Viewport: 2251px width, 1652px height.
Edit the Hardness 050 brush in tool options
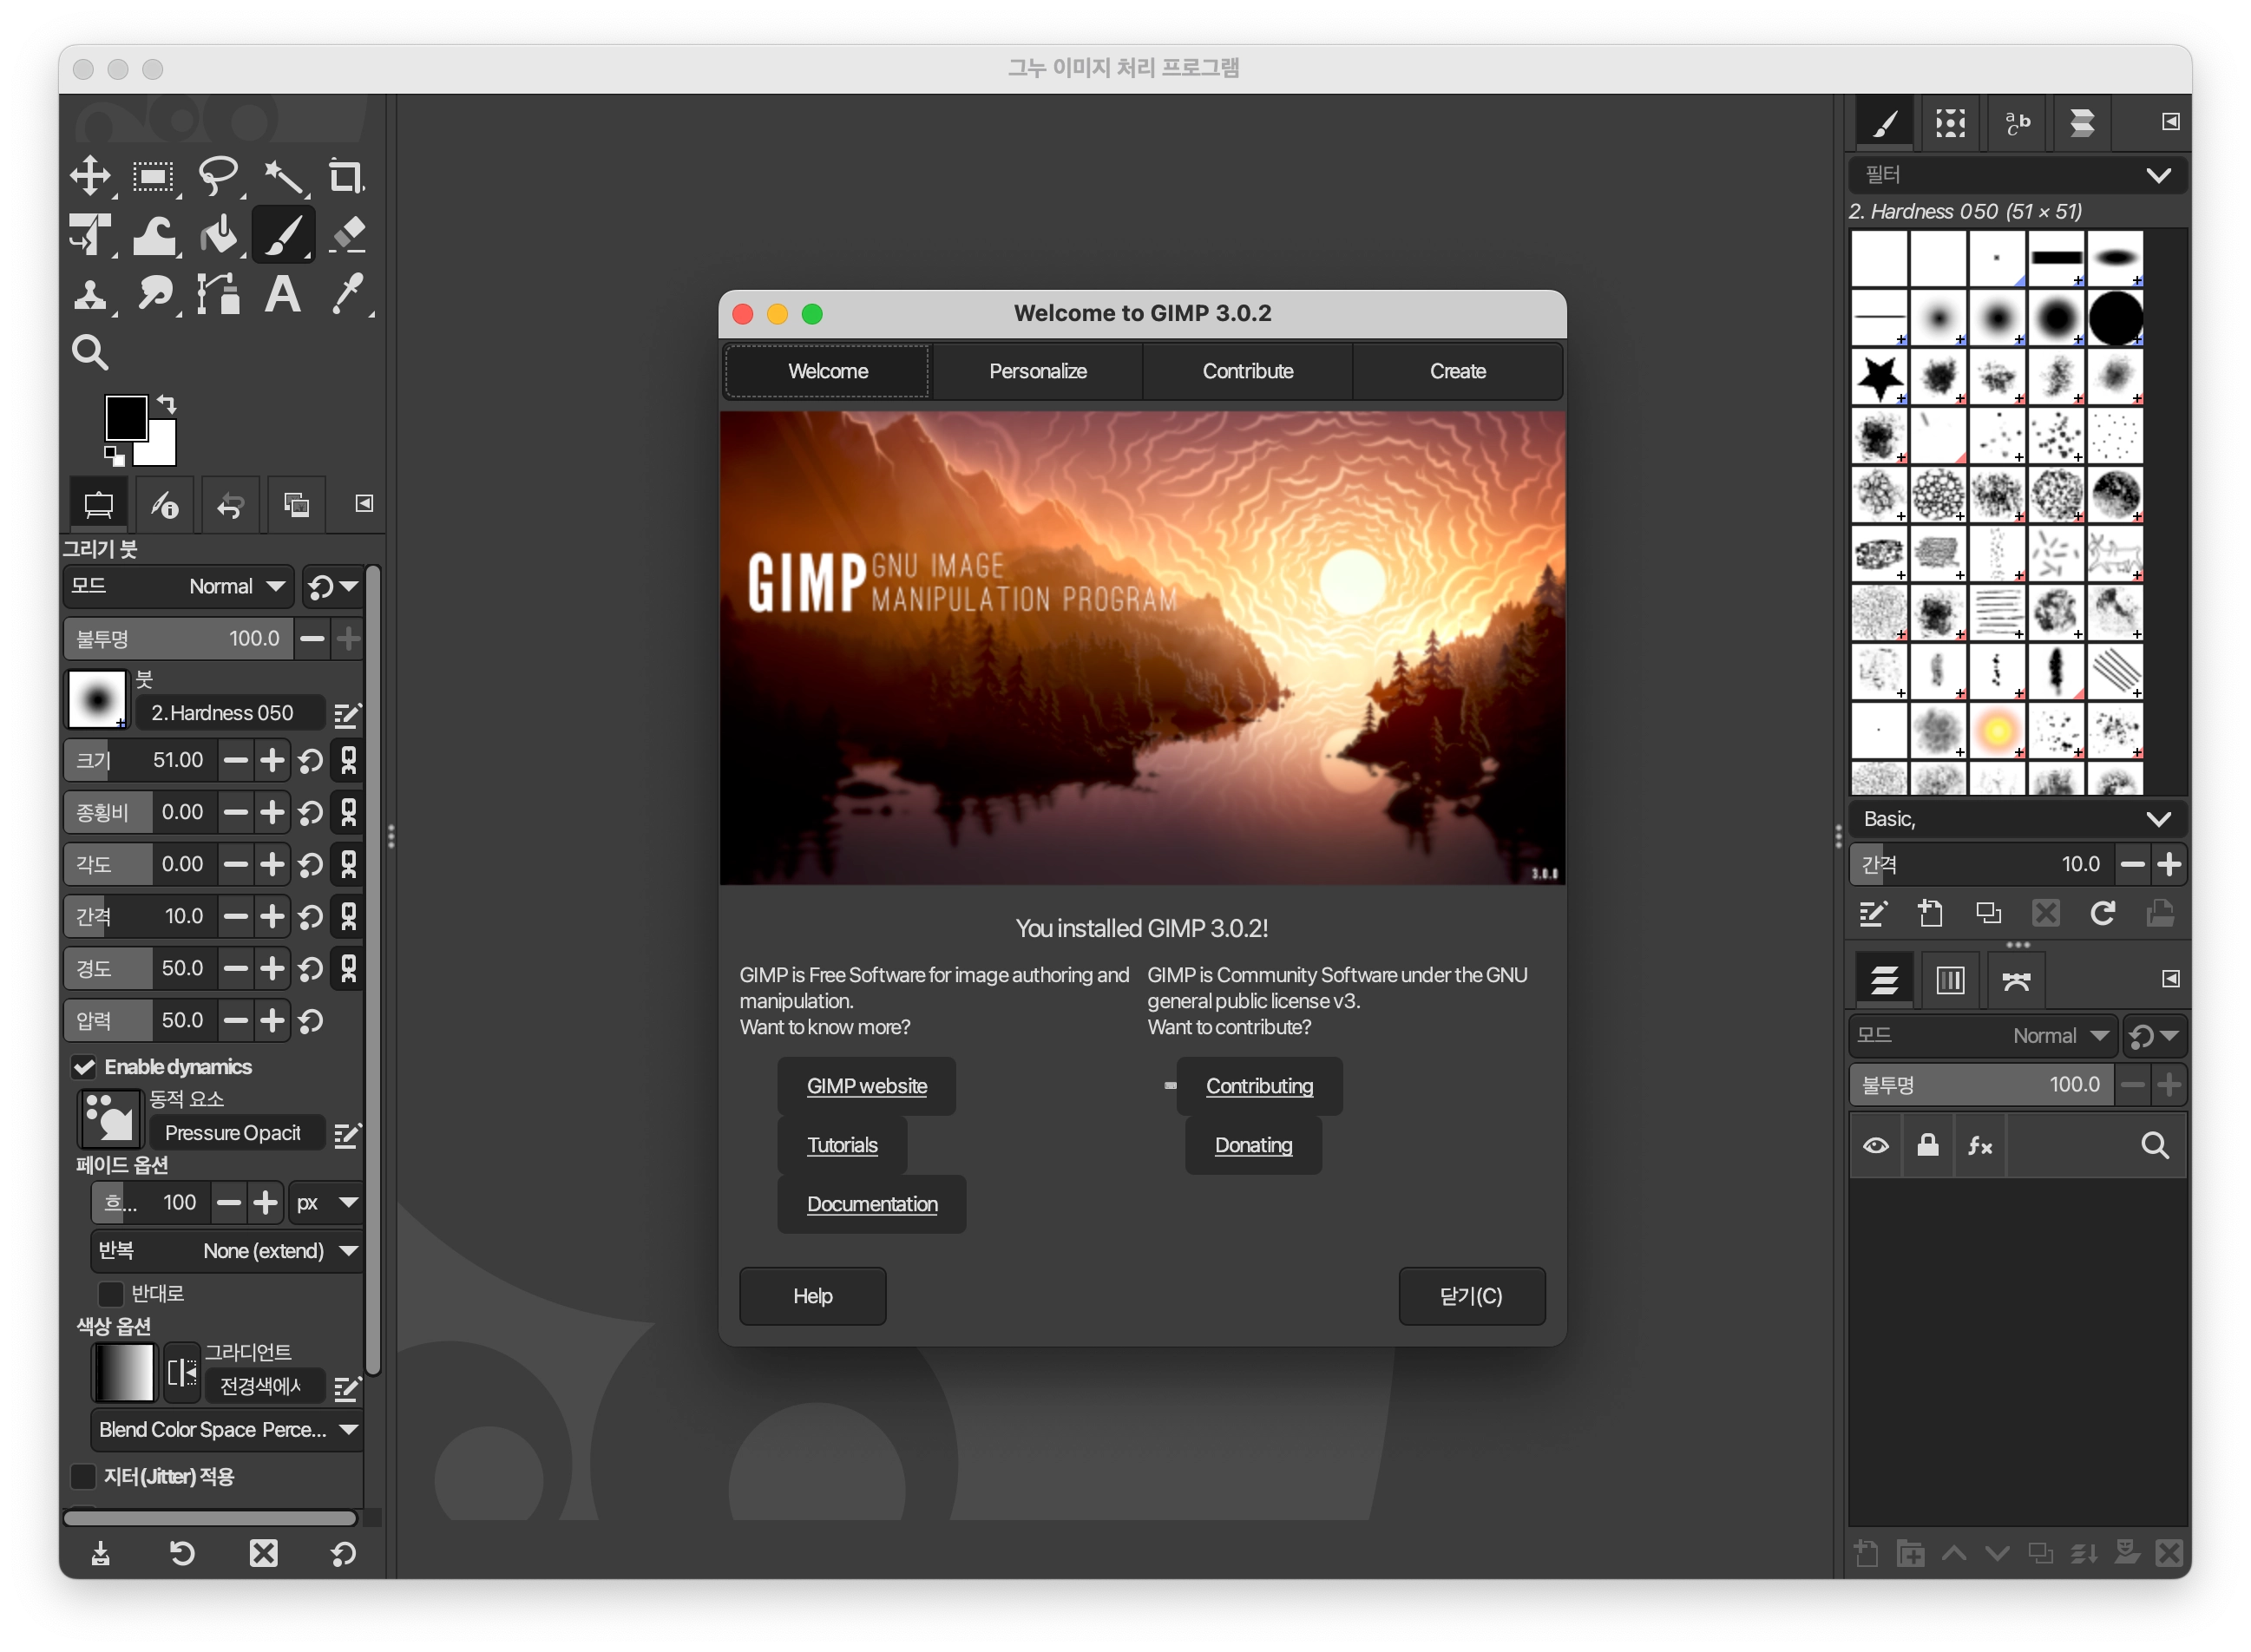[x=347, y=715]
